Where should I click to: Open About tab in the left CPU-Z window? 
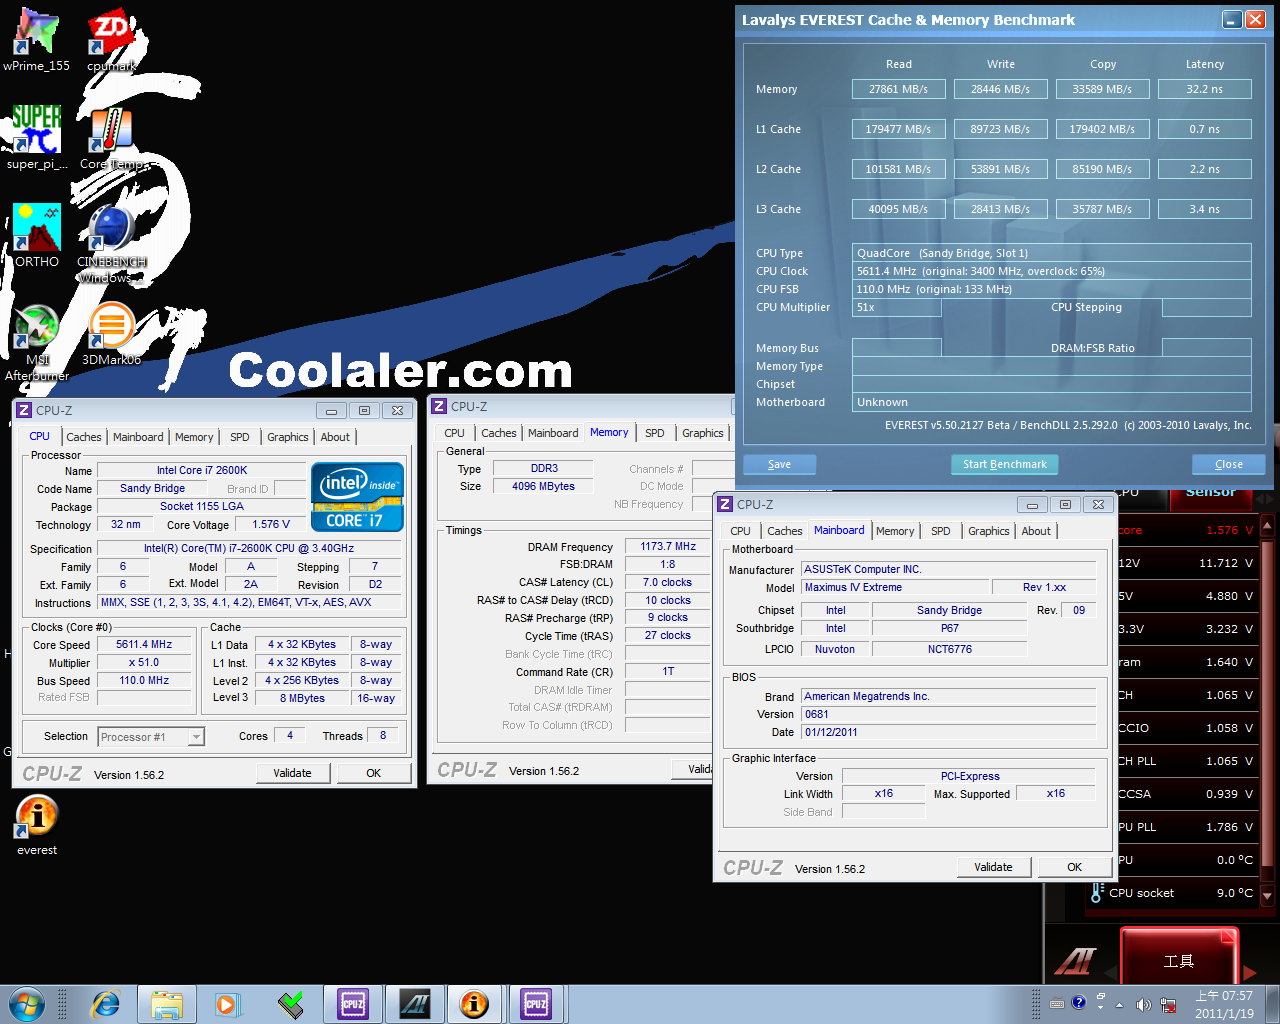coord(335,437)
